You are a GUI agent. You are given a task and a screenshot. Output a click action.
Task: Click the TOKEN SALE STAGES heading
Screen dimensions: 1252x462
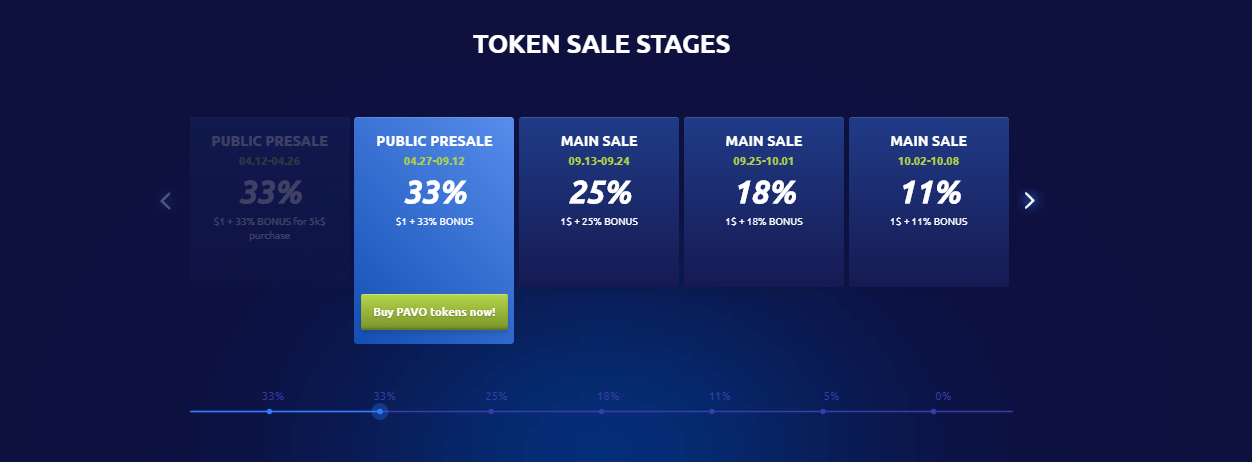[602, 44]
